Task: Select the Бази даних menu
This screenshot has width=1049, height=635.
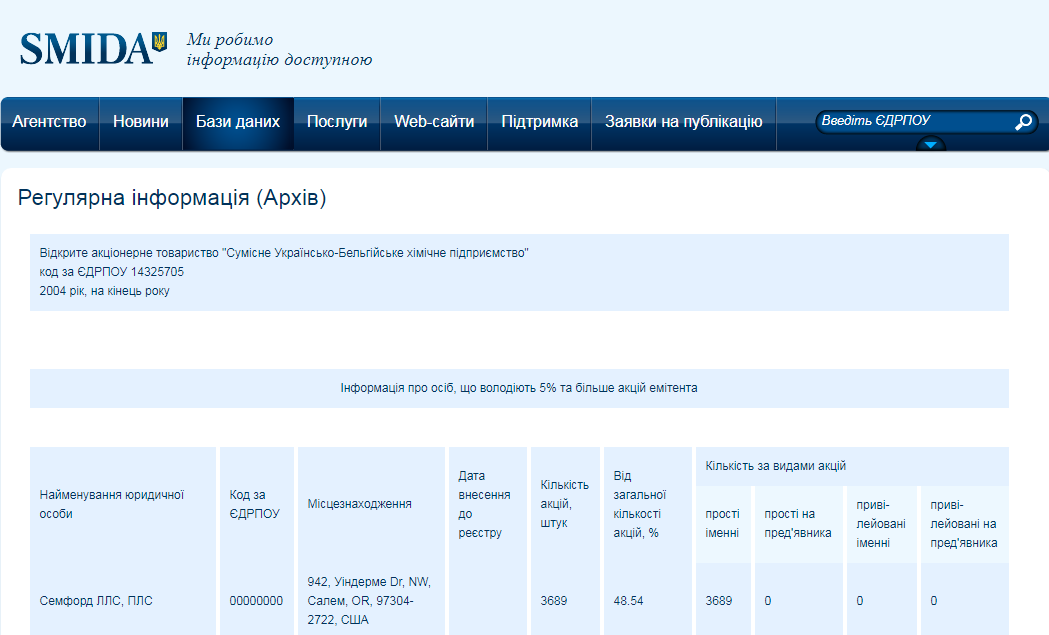Action: 238,122
